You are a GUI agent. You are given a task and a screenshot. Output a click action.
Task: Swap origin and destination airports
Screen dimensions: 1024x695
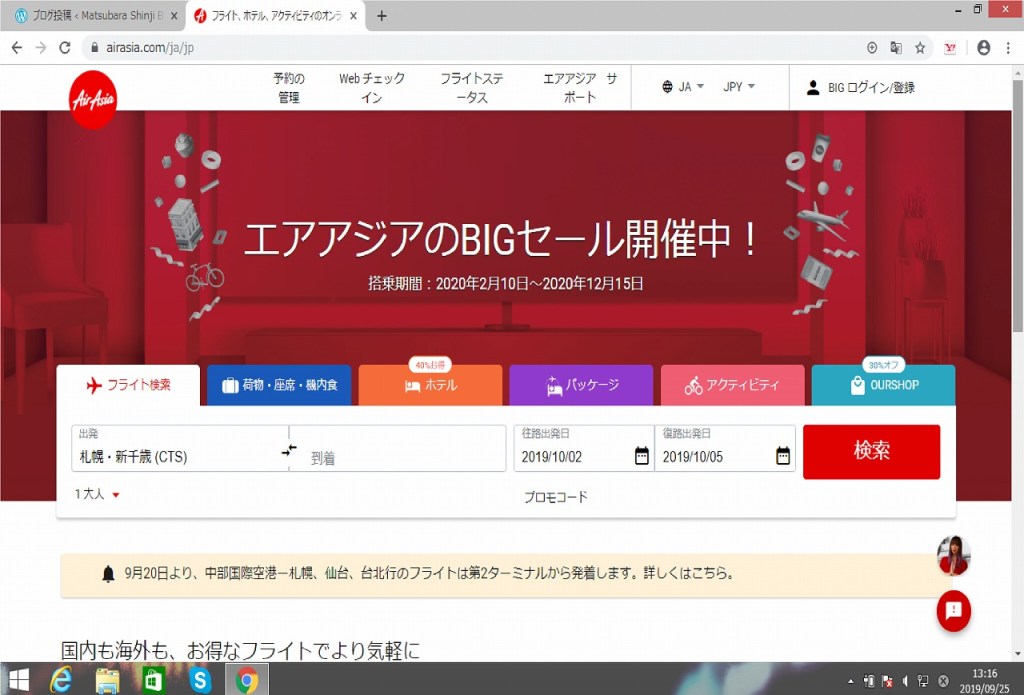pyautogui.click(x=289, y=450)
